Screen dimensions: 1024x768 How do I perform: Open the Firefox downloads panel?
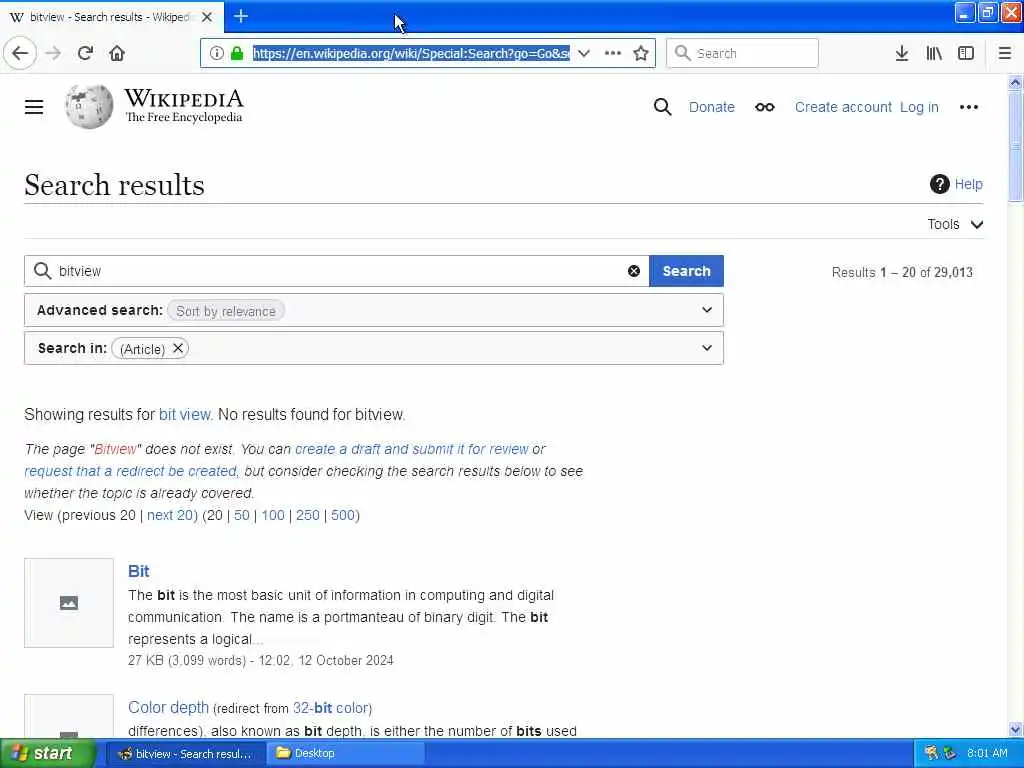902,53
